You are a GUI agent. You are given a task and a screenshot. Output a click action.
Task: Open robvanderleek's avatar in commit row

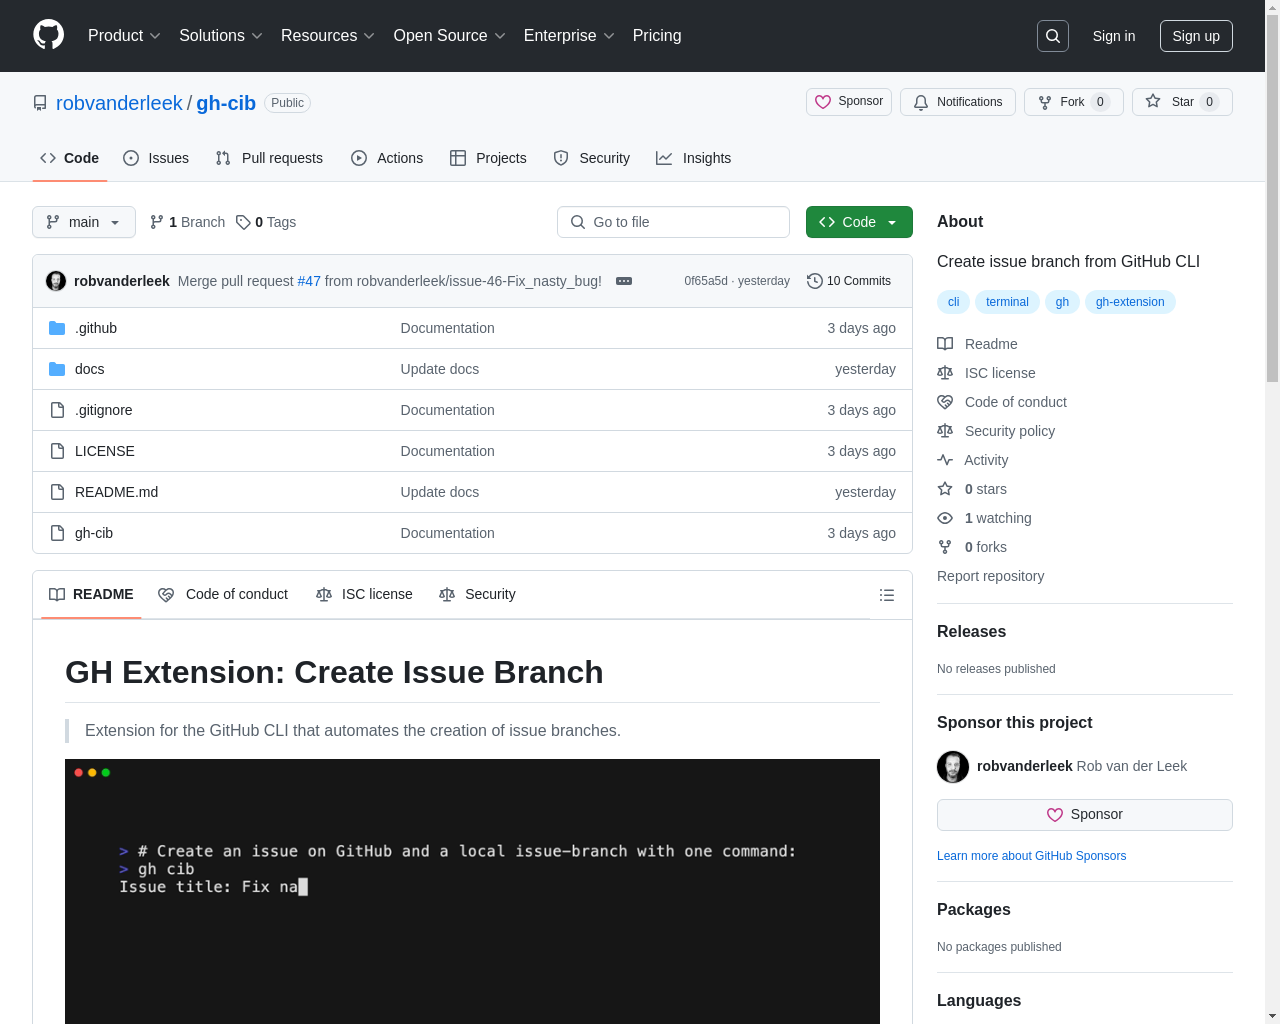(56, 281)
